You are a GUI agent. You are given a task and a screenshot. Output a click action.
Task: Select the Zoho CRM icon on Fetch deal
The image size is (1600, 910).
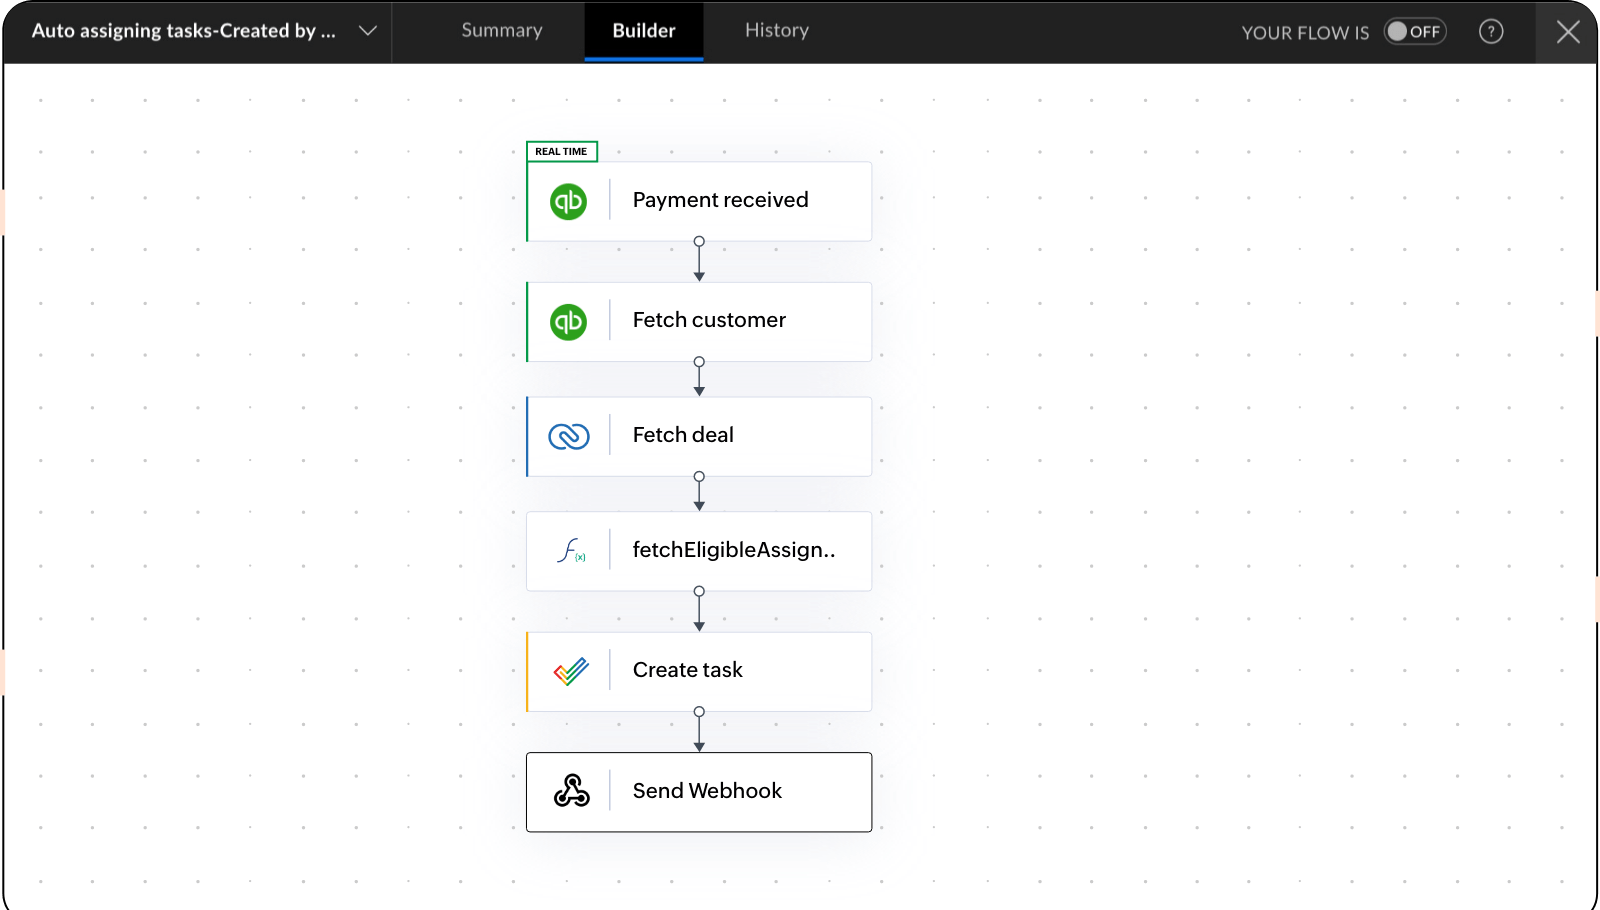569,436
